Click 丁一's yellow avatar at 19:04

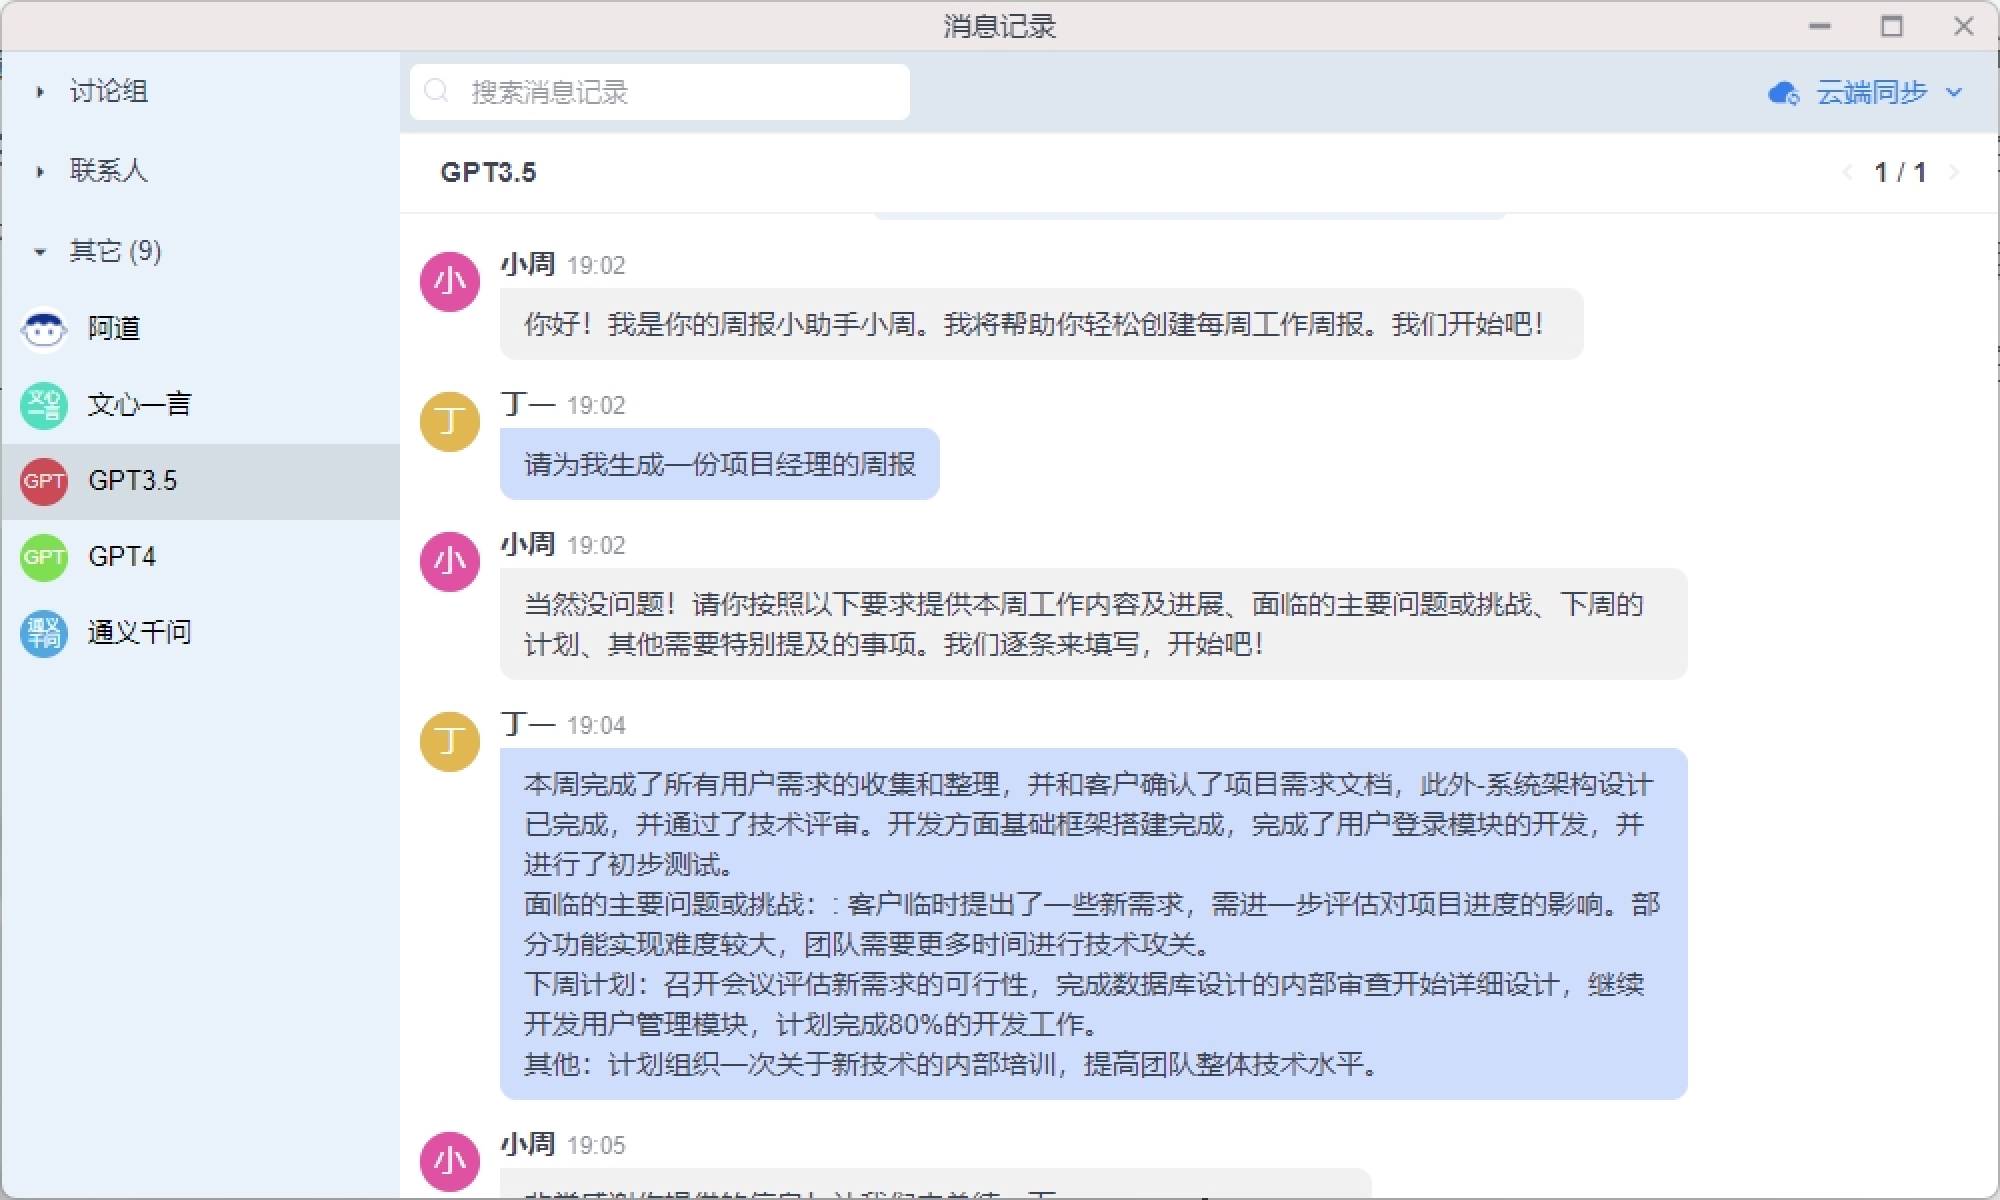pyautogui.click(x=449, y=741)
